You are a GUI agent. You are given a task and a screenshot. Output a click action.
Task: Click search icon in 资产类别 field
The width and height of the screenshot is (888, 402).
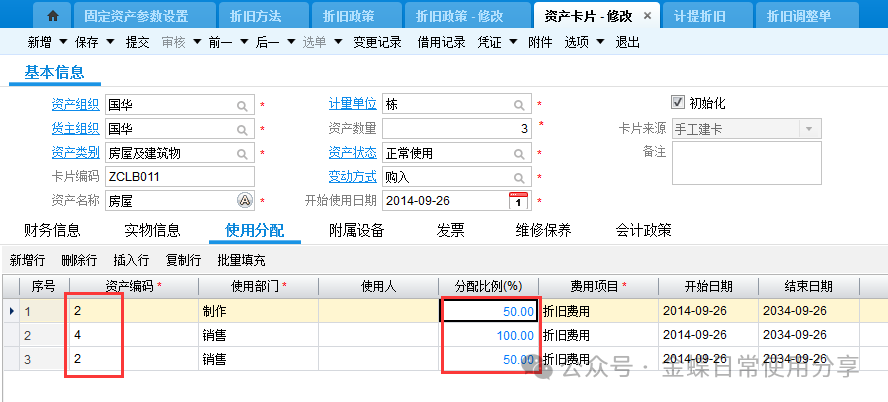tap(243, 153)
